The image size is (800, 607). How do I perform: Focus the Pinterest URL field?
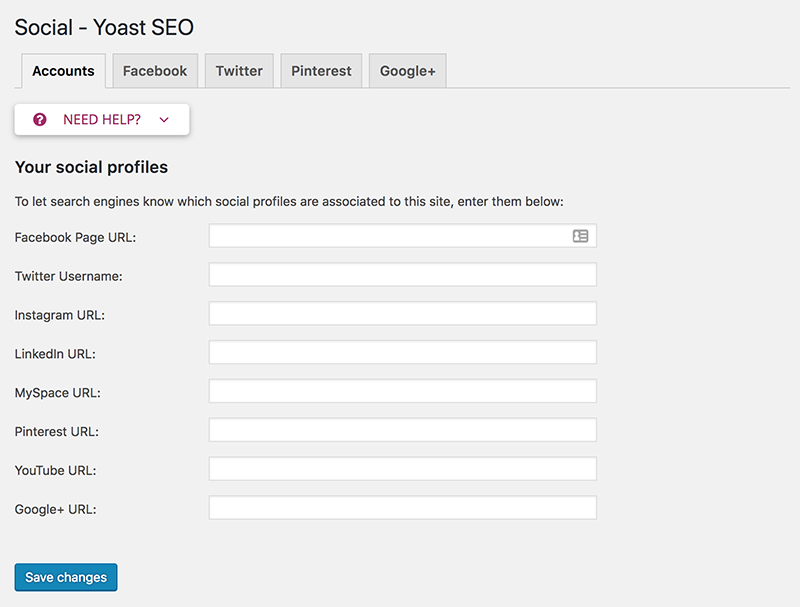click(403, 429)
